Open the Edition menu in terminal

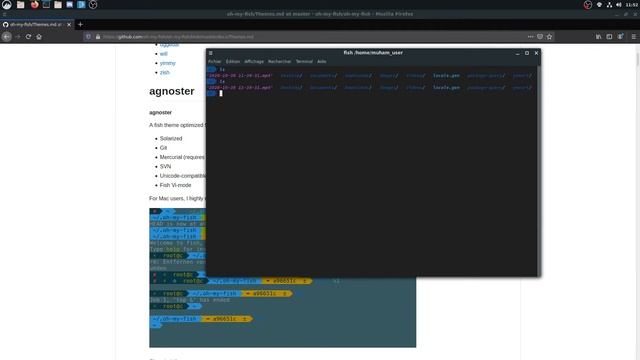[233, 61]
